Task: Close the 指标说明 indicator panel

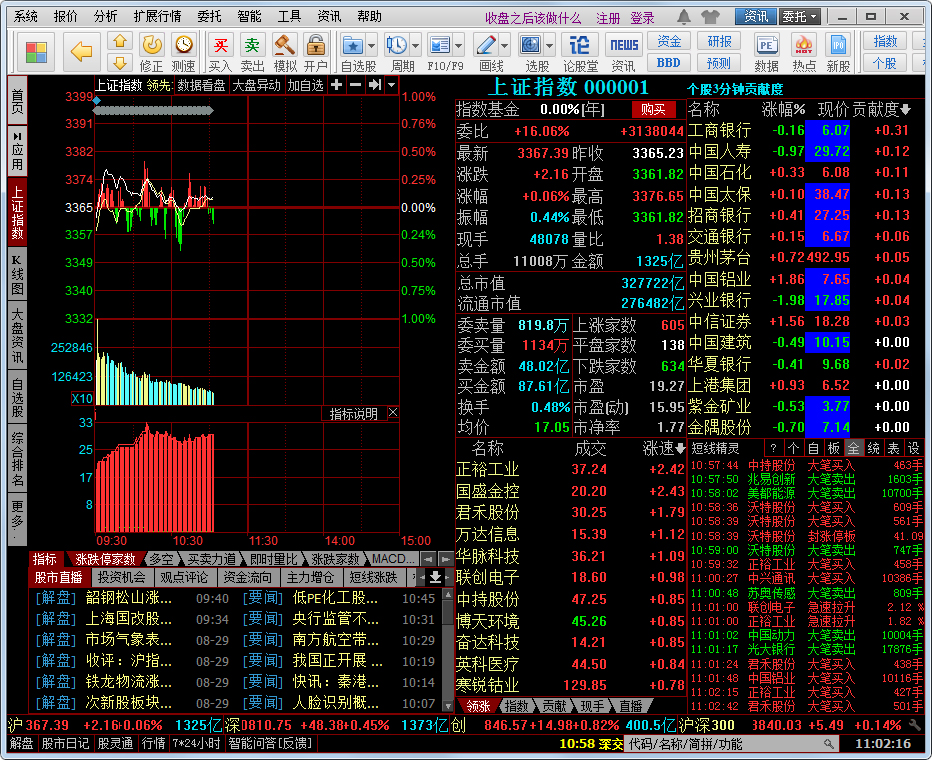Action: pyautogui.click(x=393, y=412)
